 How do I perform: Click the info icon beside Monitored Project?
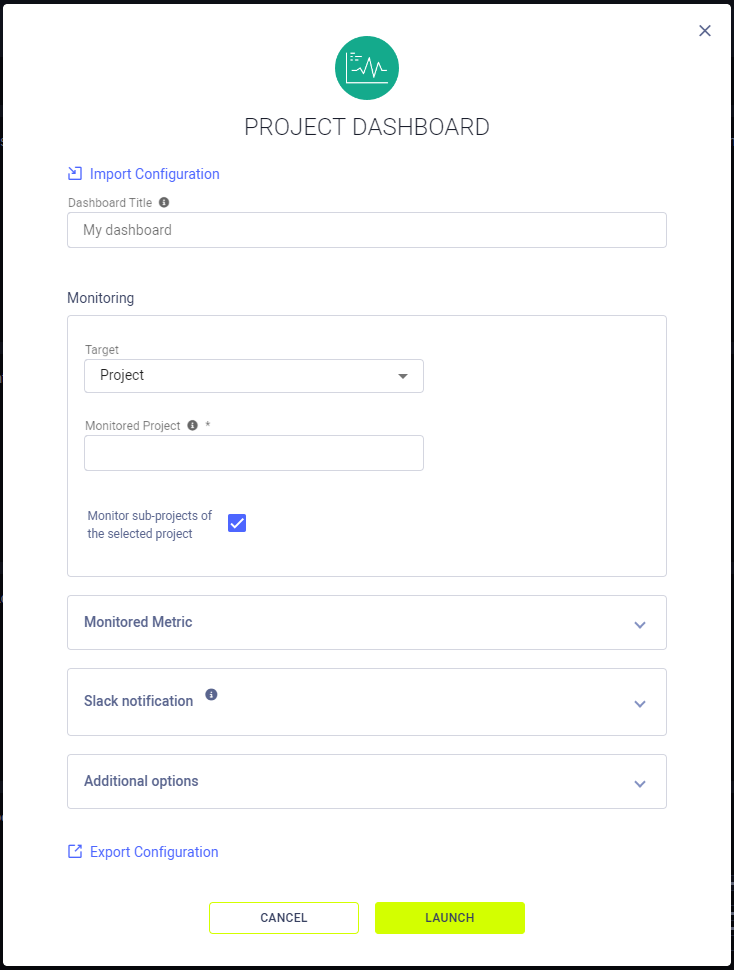coord(191,424)
